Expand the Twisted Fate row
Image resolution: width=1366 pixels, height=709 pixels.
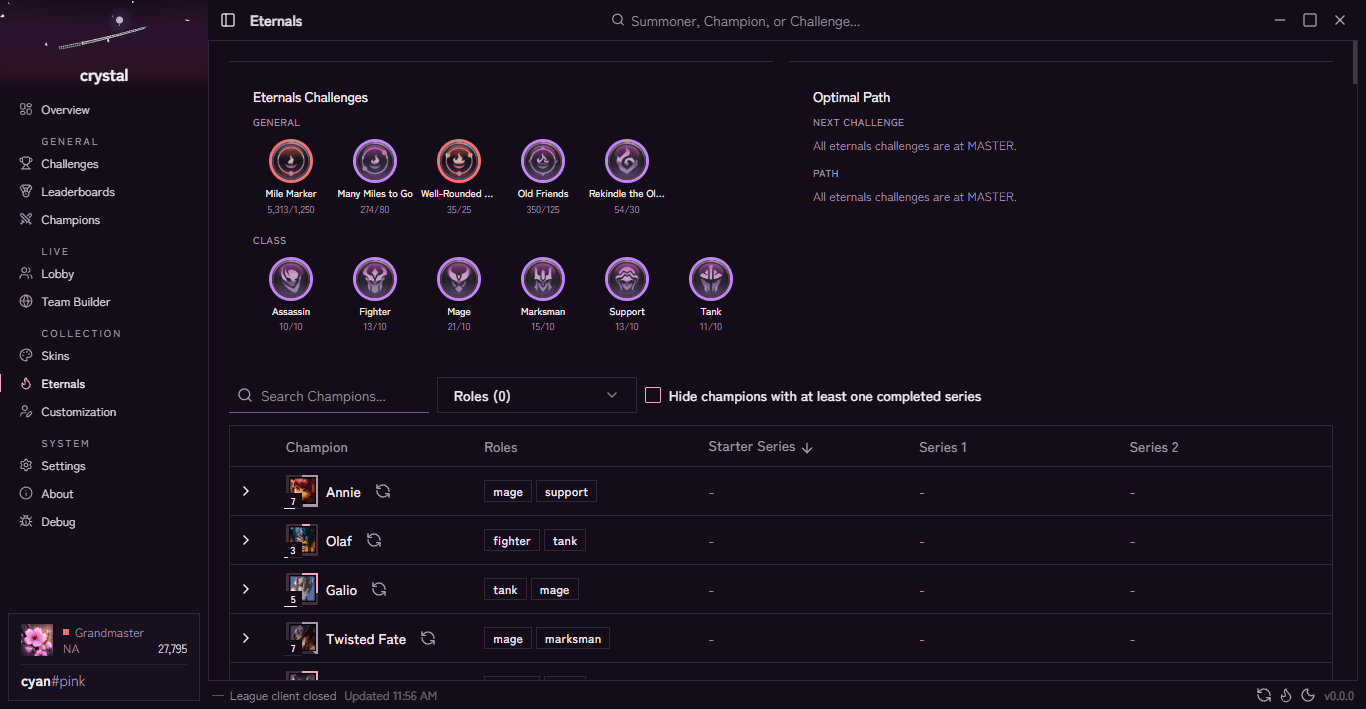(x=246, y=638)
